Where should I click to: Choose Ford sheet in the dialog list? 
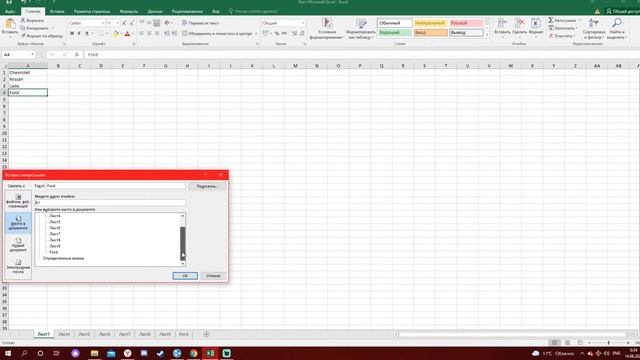pyautogui.click(x=53, y=252)
